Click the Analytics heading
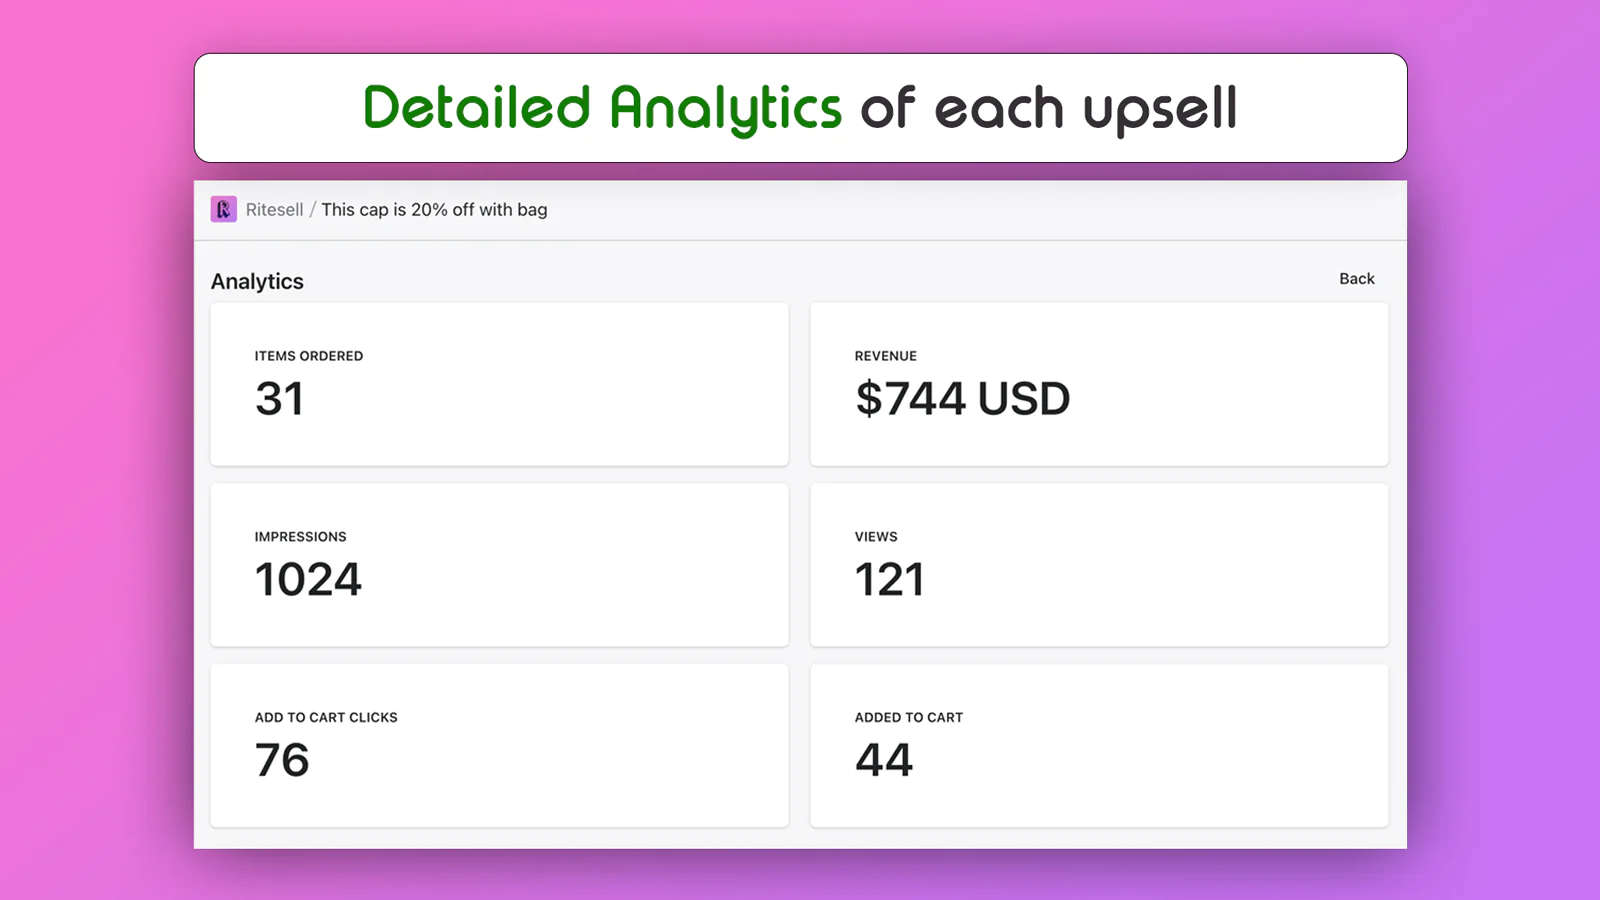 pyautogui.click(x=257, y=282)
